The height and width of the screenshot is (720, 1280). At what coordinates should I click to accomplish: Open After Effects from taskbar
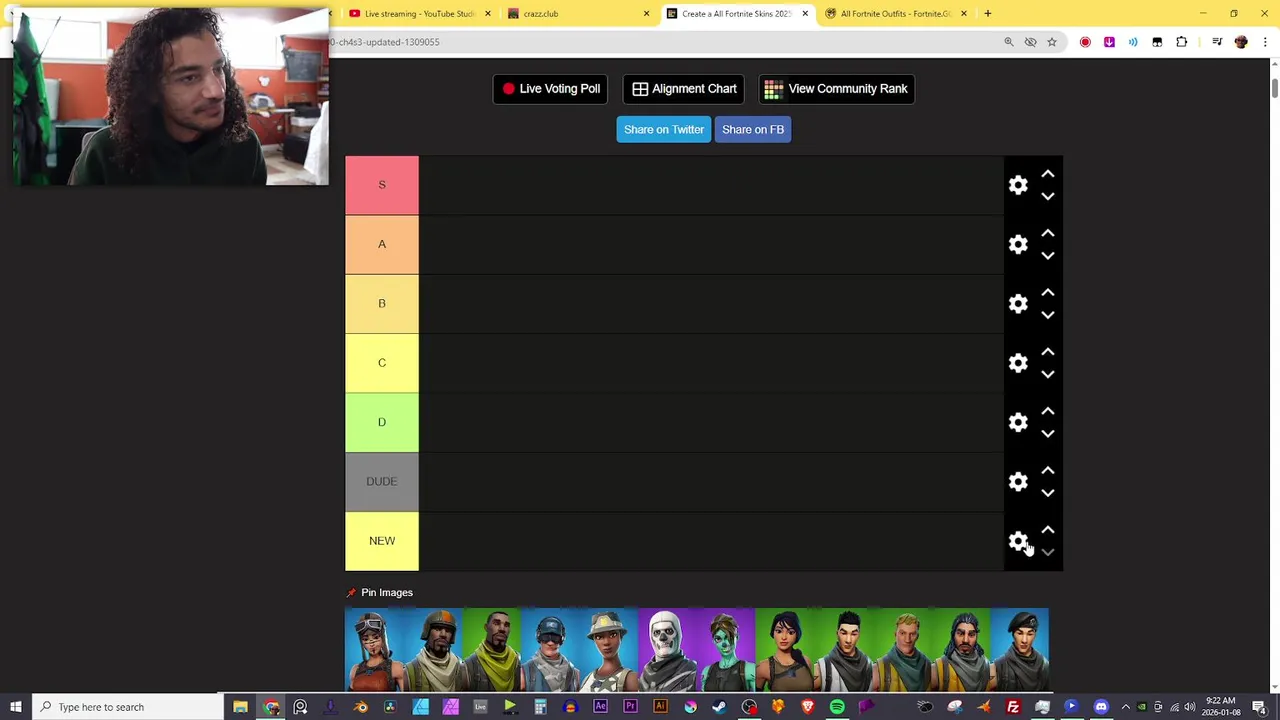pyautogui.click(x=600, y=707)
